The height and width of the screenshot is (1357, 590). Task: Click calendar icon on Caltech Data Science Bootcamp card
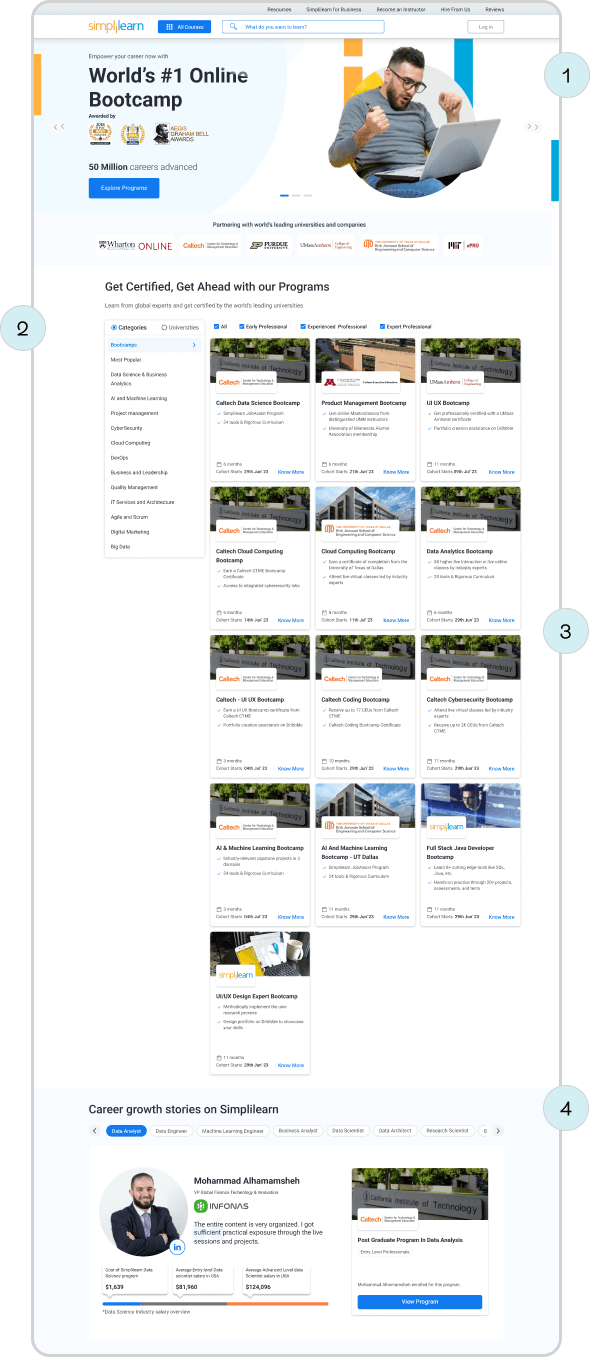(219, 464)
